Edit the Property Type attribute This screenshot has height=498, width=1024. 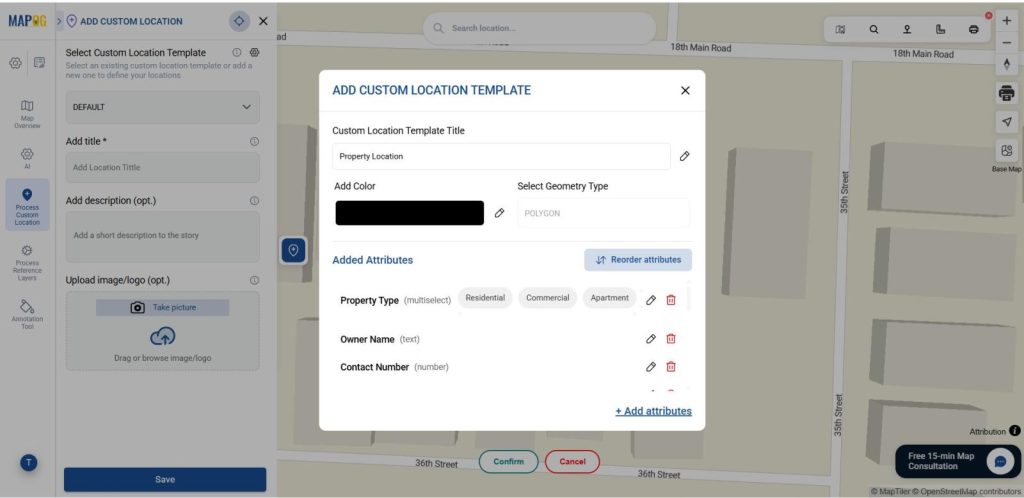(x=650, y=300)
